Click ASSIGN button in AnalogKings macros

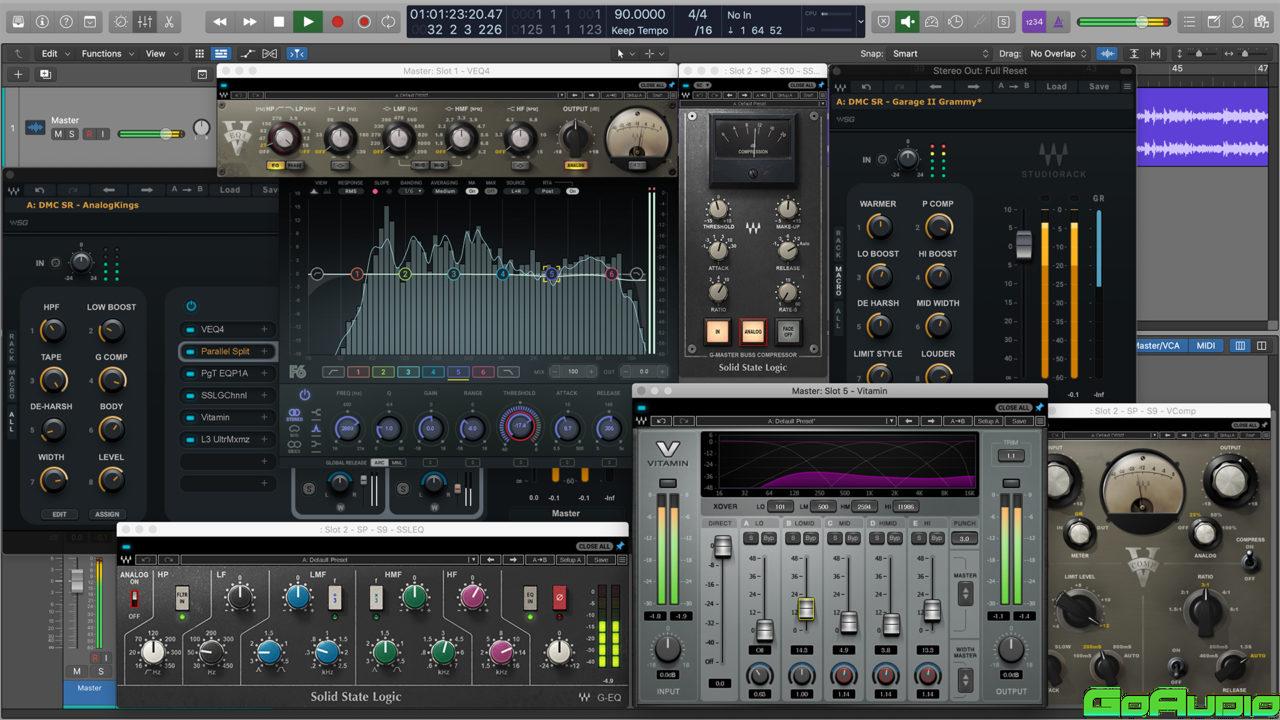click(x=107, y=514)
